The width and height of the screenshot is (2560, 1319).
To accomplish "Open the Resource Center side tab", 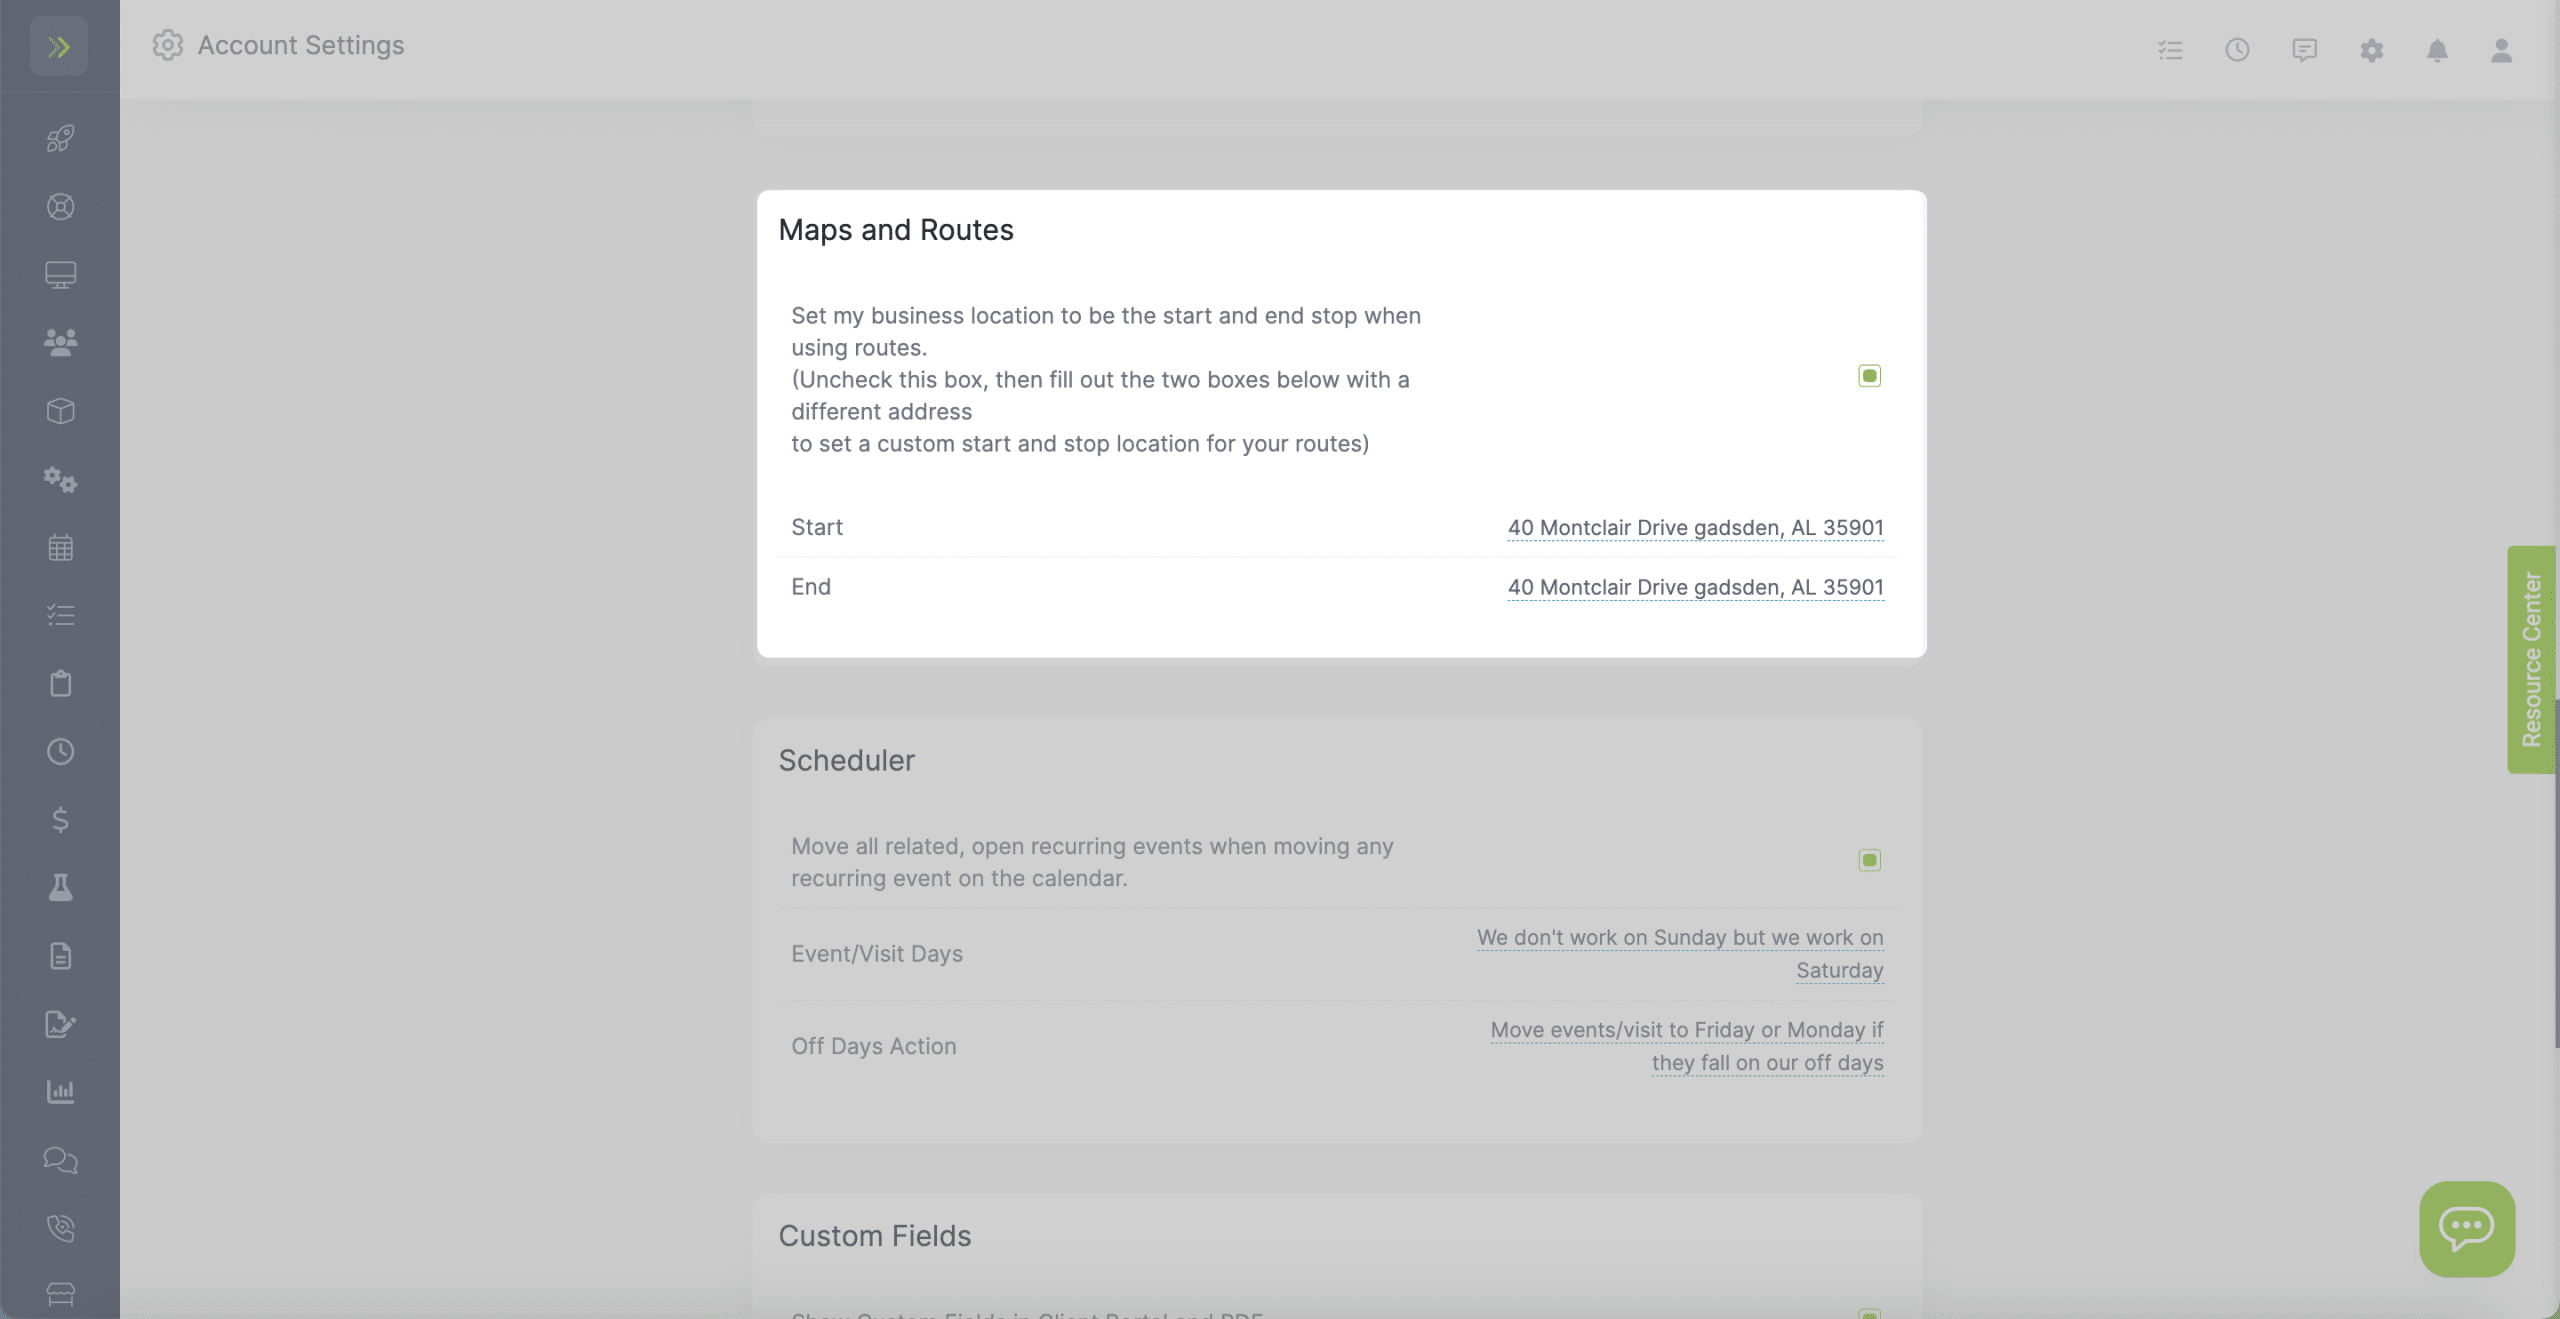I will [2531, 660].
